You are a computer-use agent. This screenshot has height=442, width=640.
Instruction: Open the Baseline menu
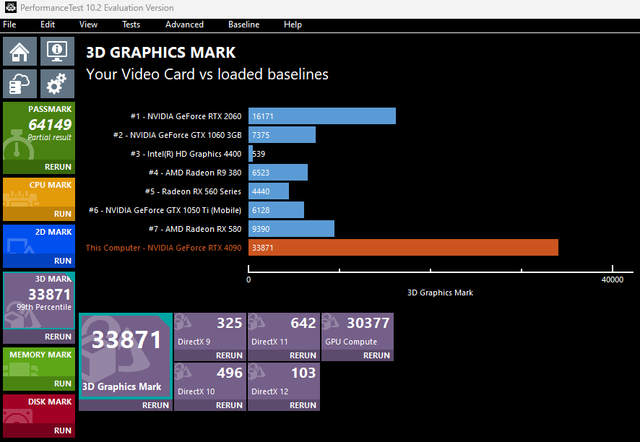point(244,24)
